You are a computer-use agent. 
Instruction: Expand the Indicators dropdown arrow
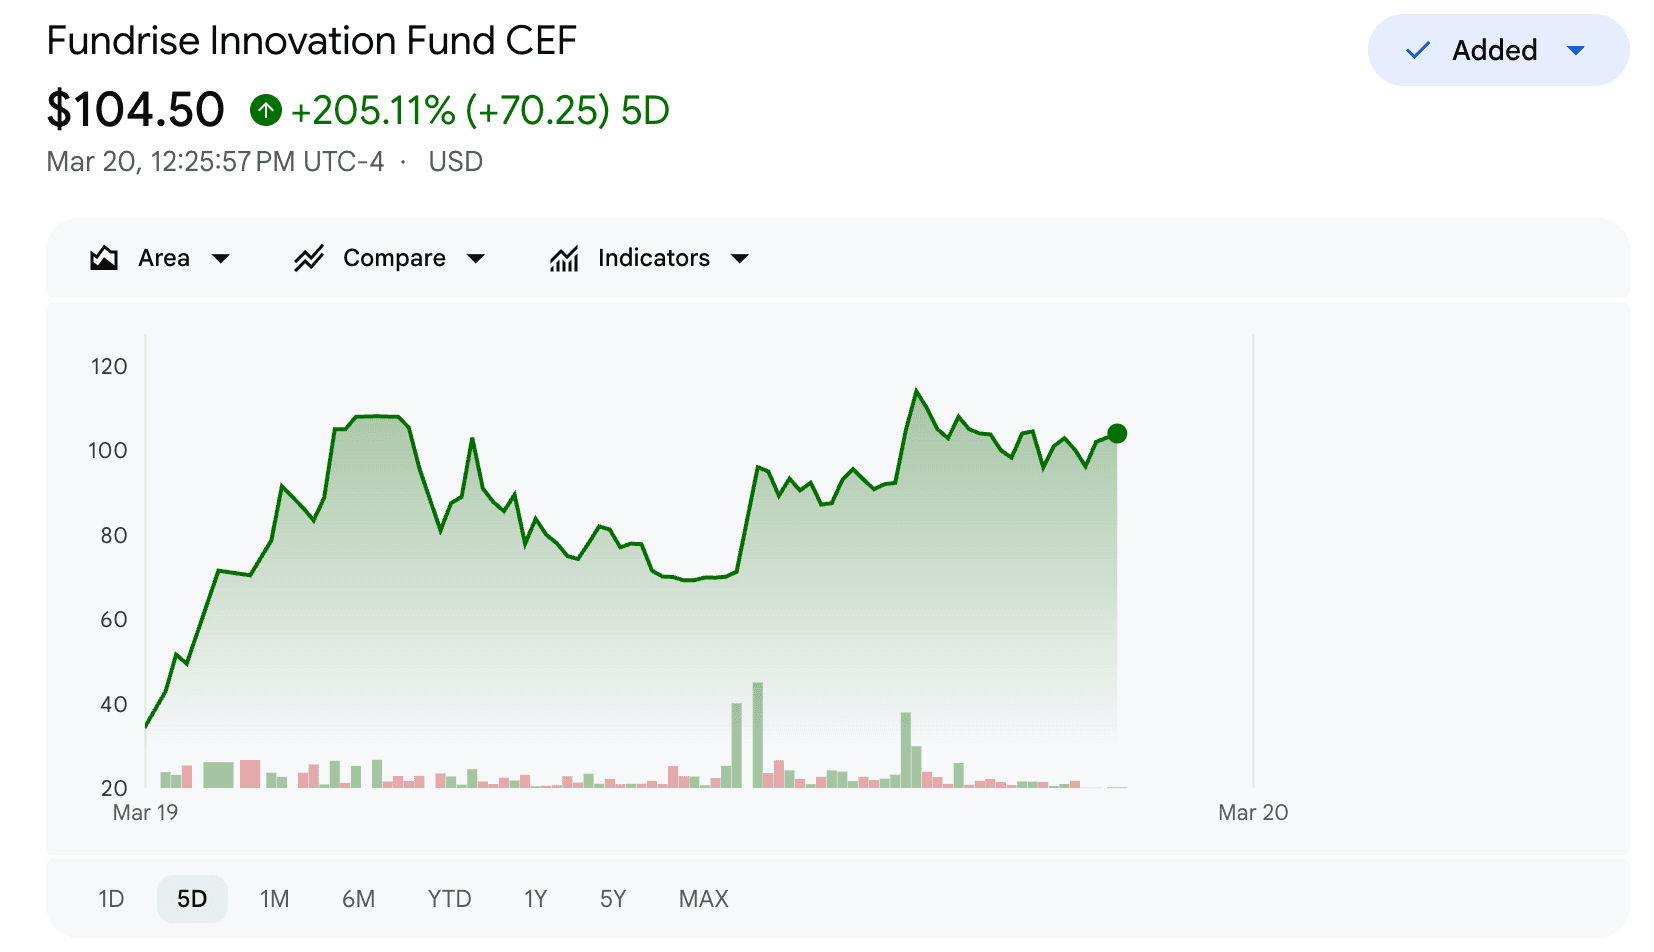[740, 259]
